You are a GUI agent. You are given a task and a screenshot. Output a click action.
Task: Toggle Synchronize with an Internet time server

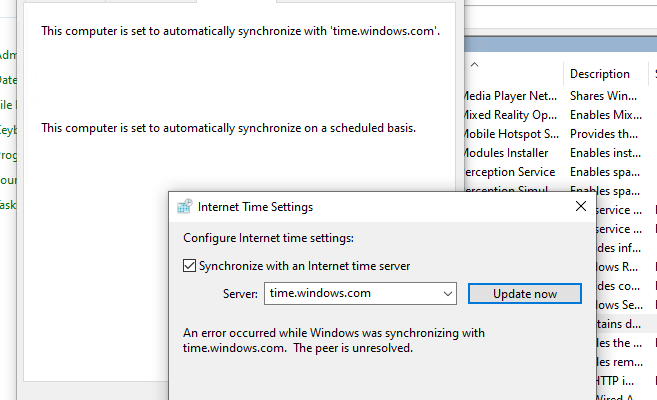click(x=190, y=266)
